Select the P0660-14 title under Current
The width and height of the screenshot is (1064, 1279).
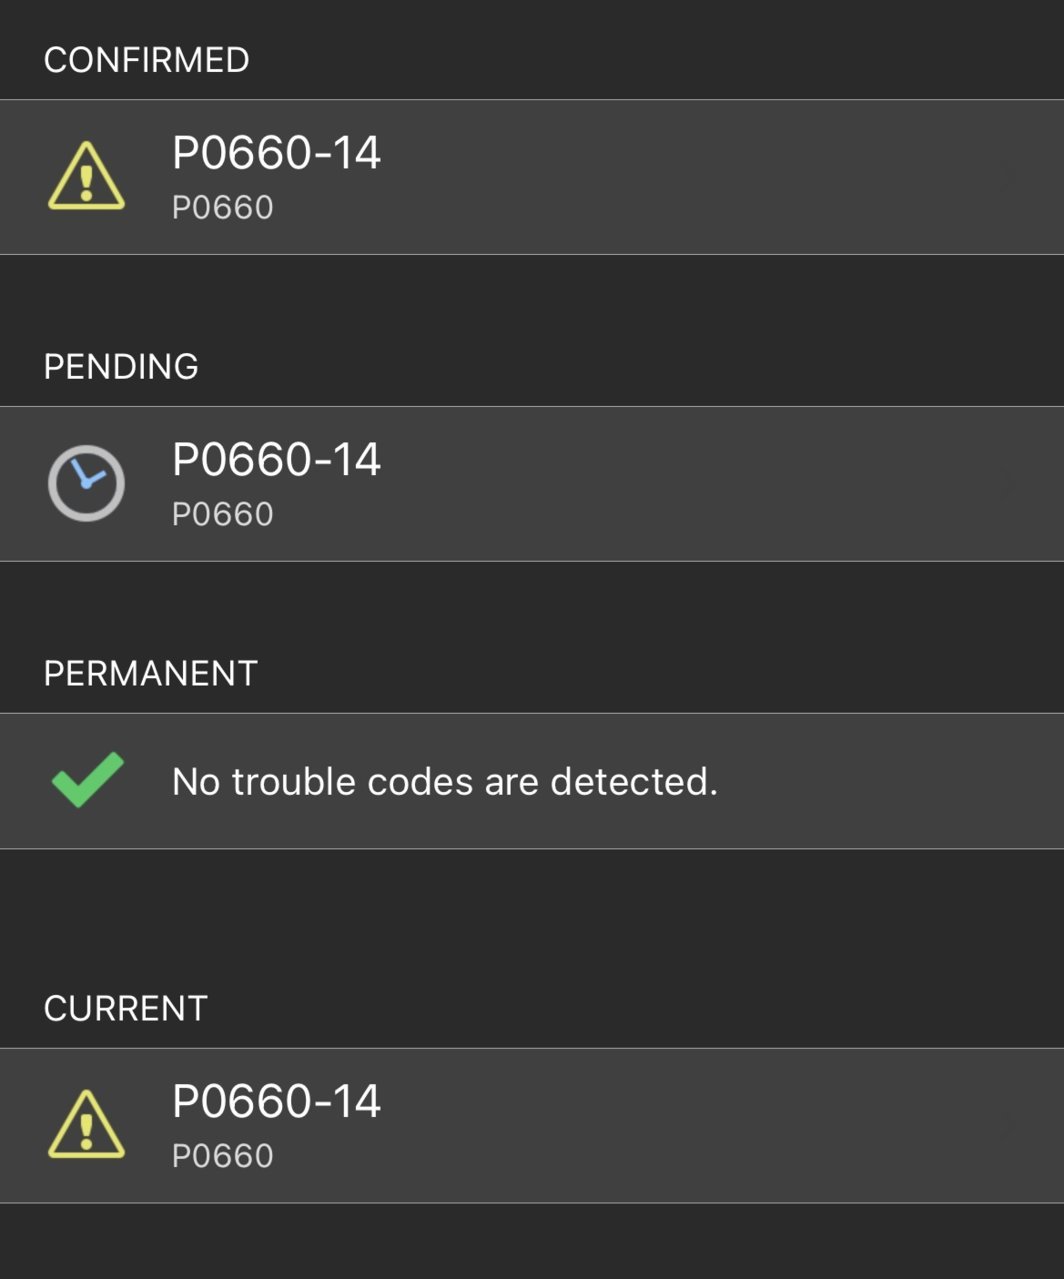276,1101
